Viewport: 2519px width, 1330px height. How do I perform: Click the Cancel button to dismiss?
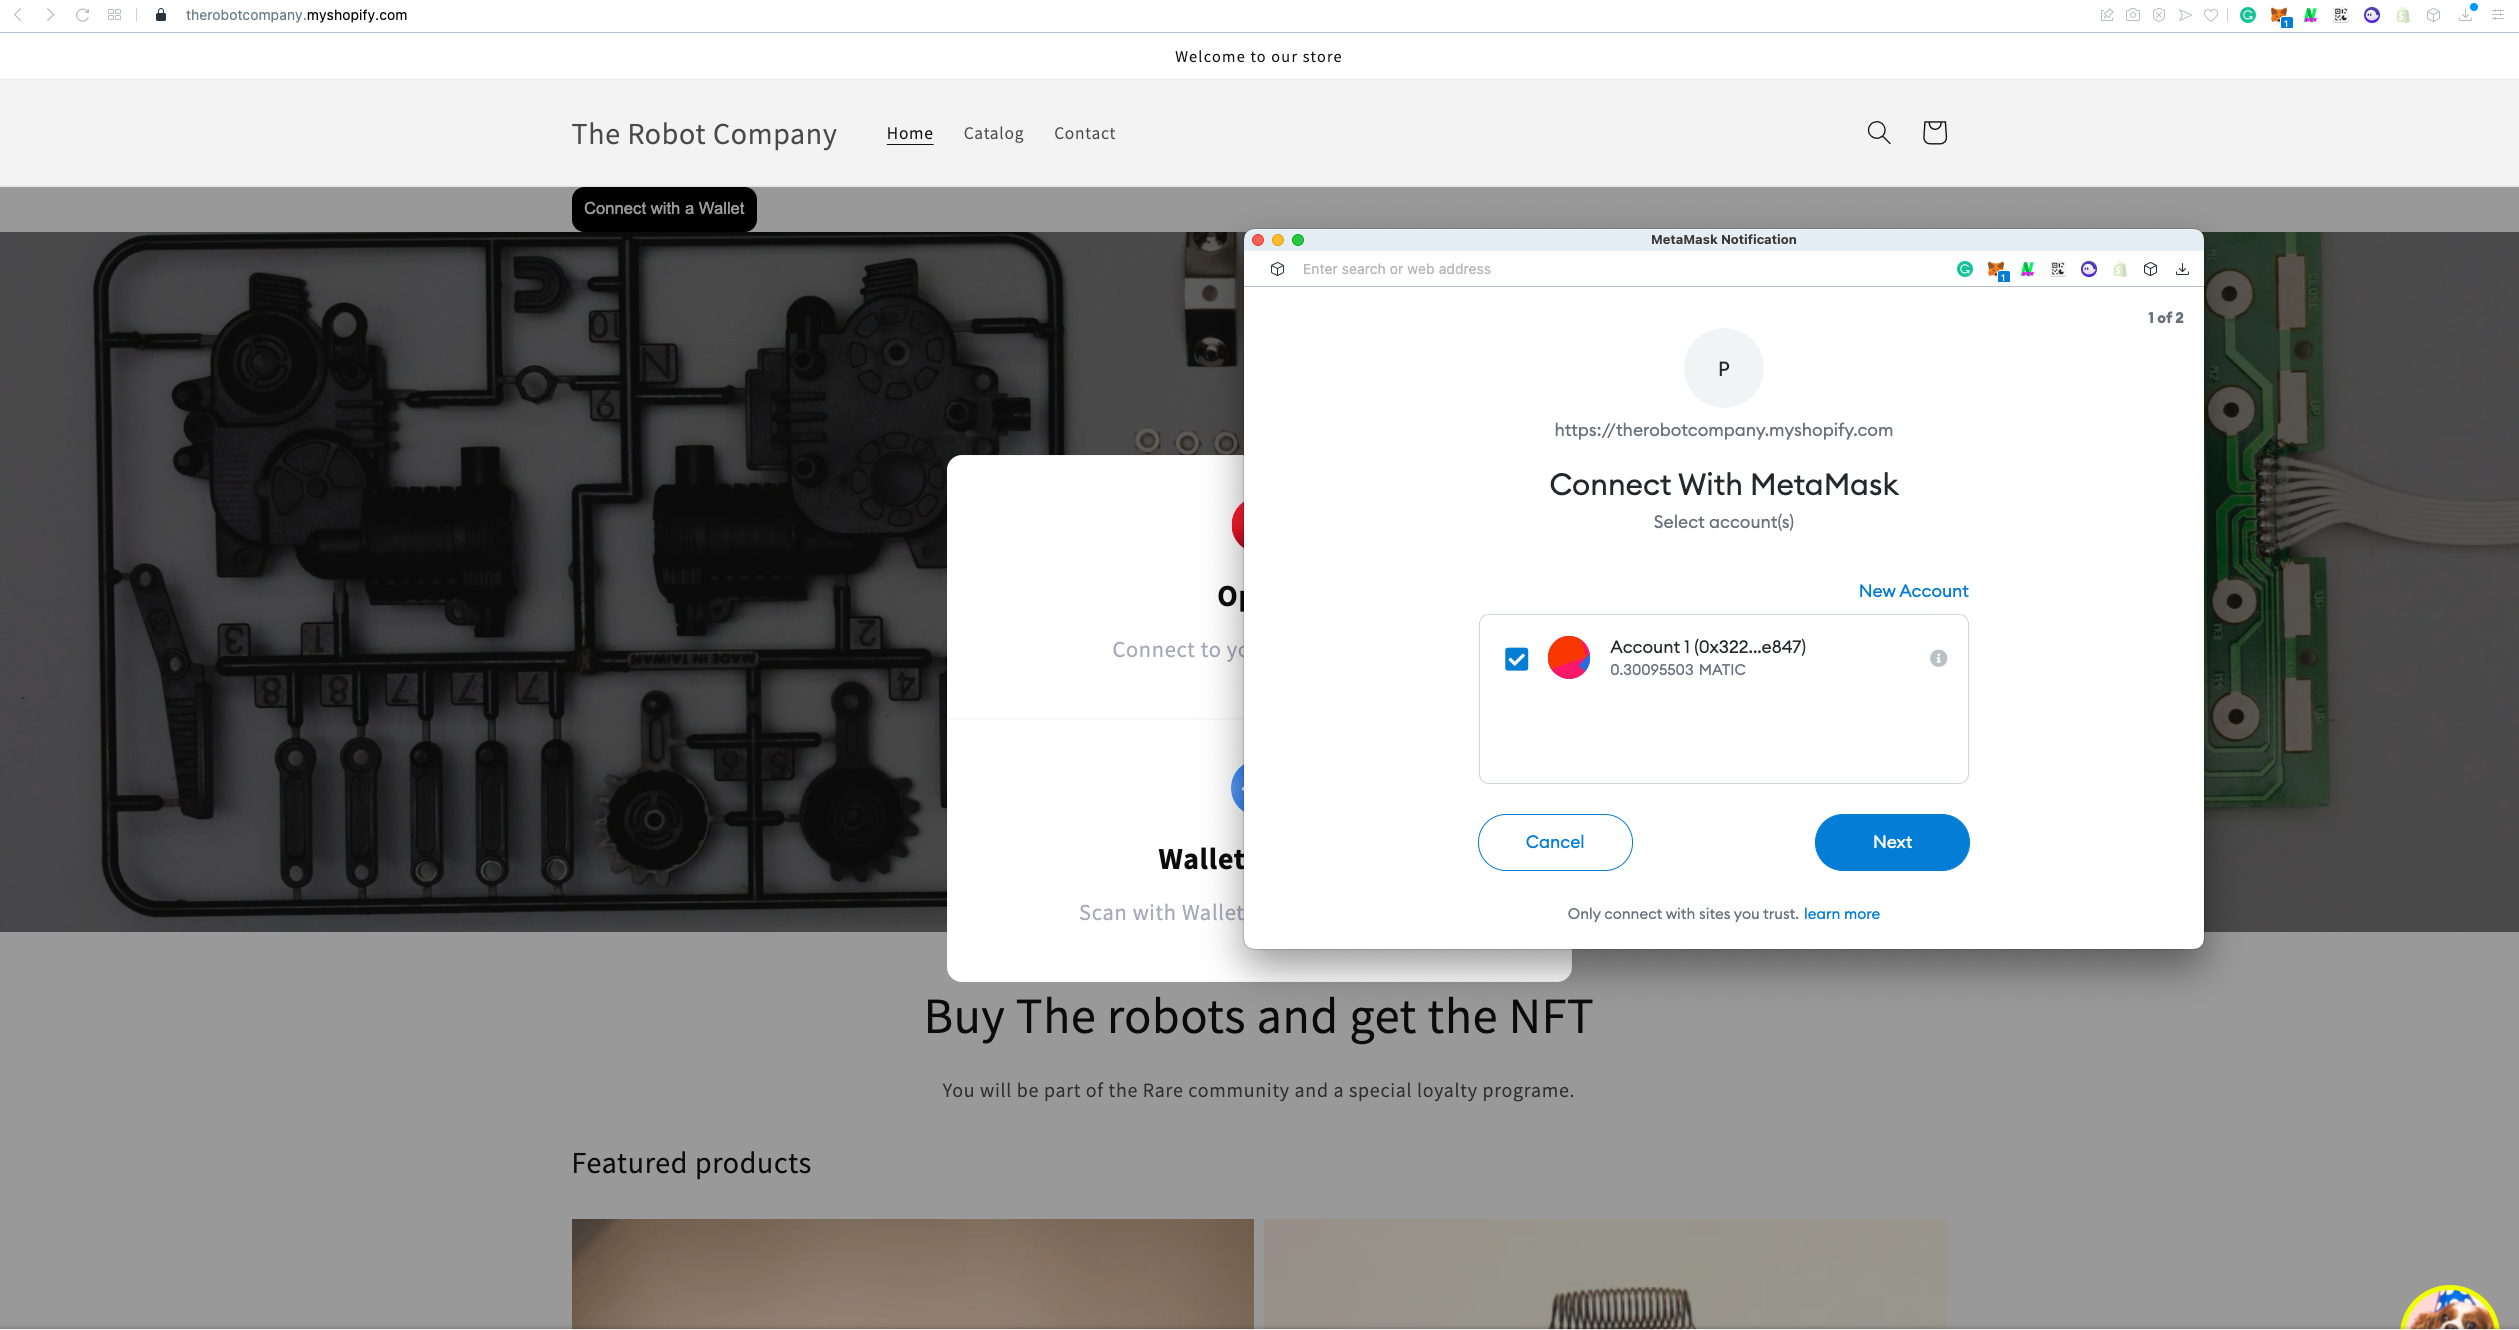click(x=1554, y=842)
